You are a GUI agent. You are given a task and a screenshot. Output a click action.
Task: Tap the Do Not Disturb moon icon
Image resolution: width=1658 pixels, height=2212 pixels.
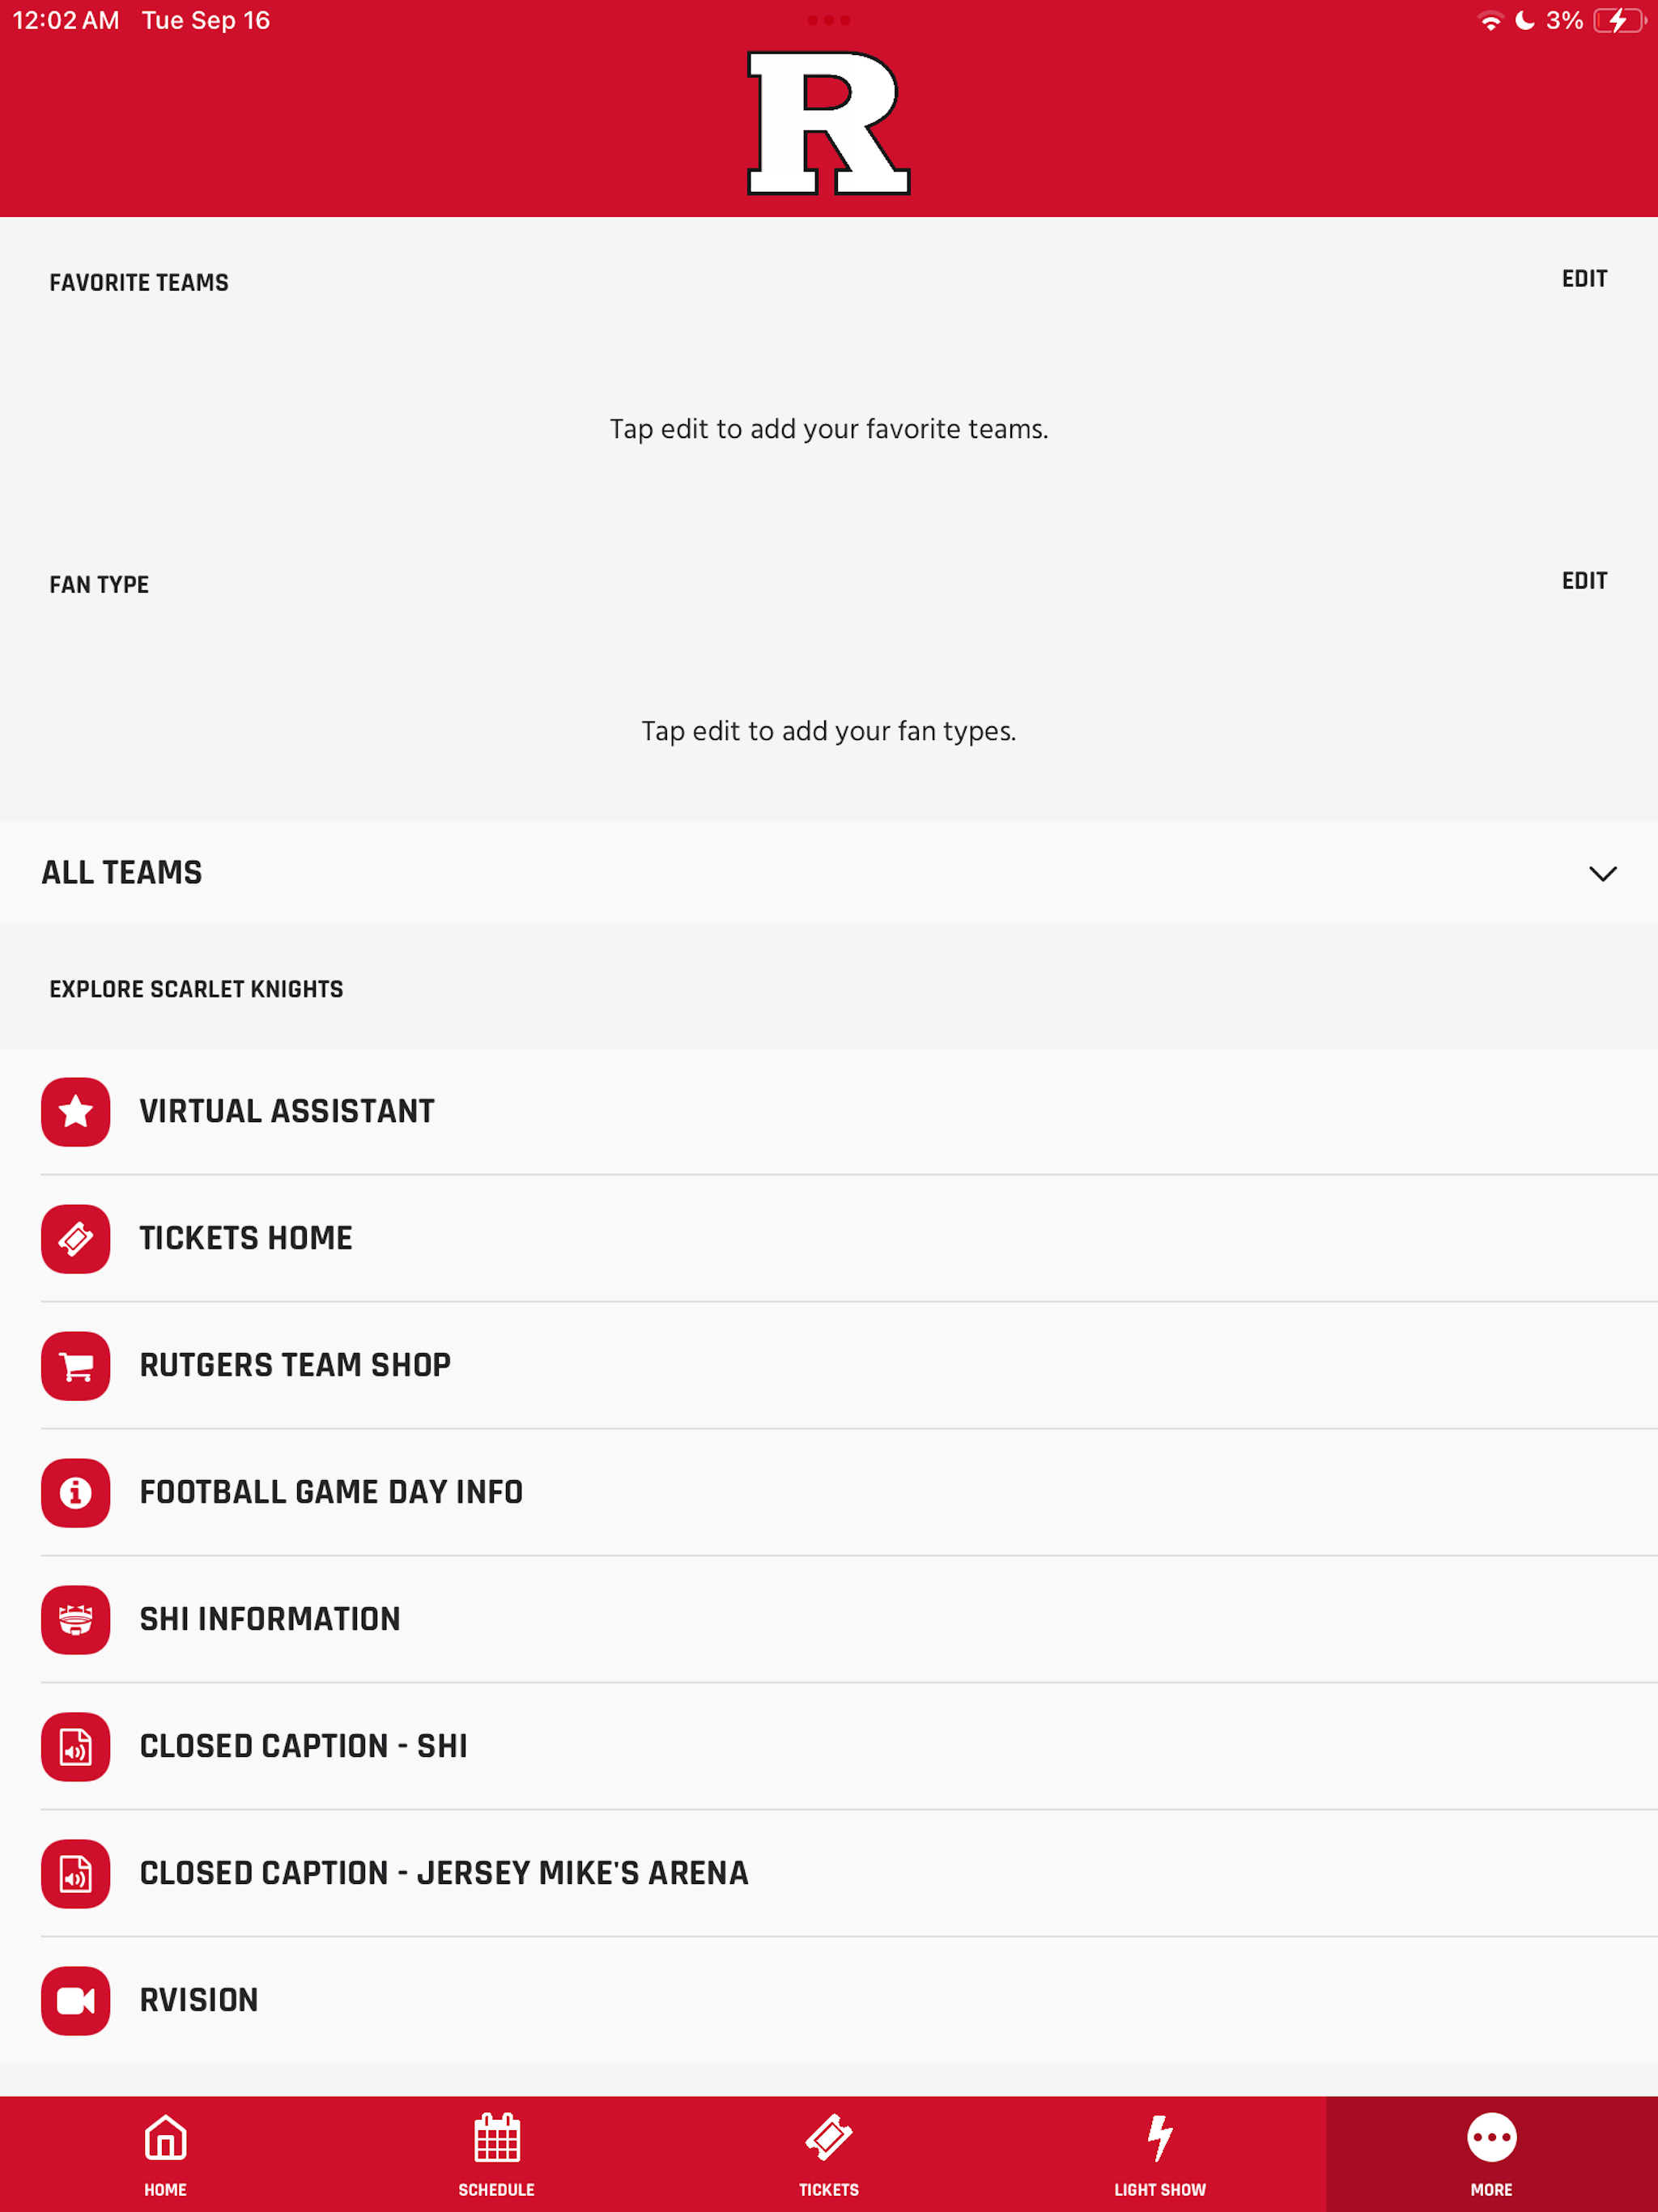(x=1524, y=21)
